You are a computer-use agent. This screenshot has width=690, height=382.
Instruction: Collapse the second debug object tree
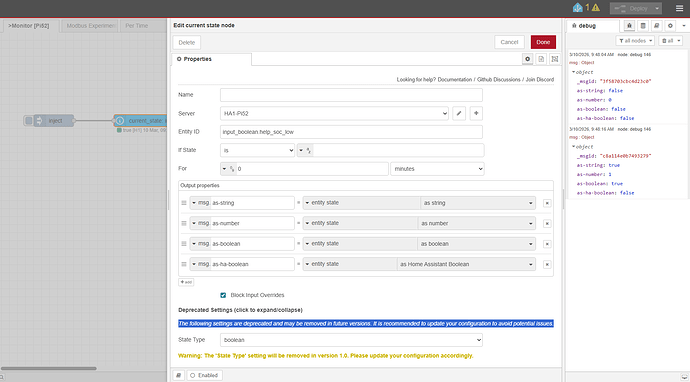click(x=573, y=147)
